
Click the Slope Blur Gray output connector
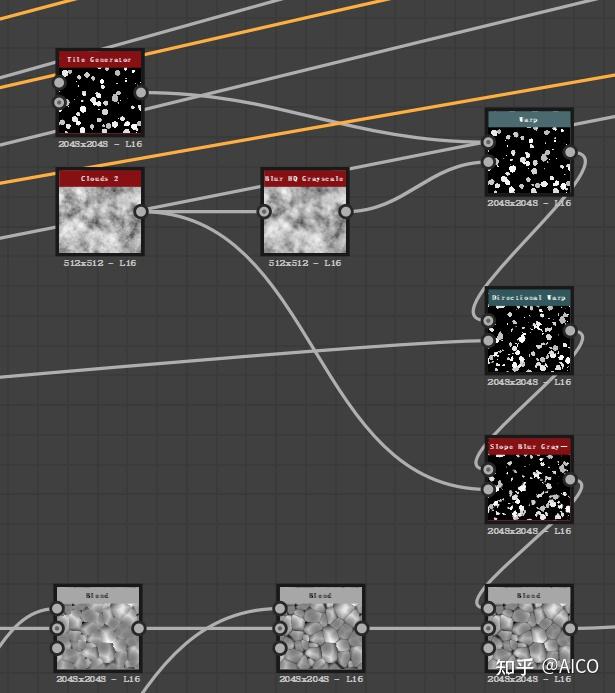point(570,480)
